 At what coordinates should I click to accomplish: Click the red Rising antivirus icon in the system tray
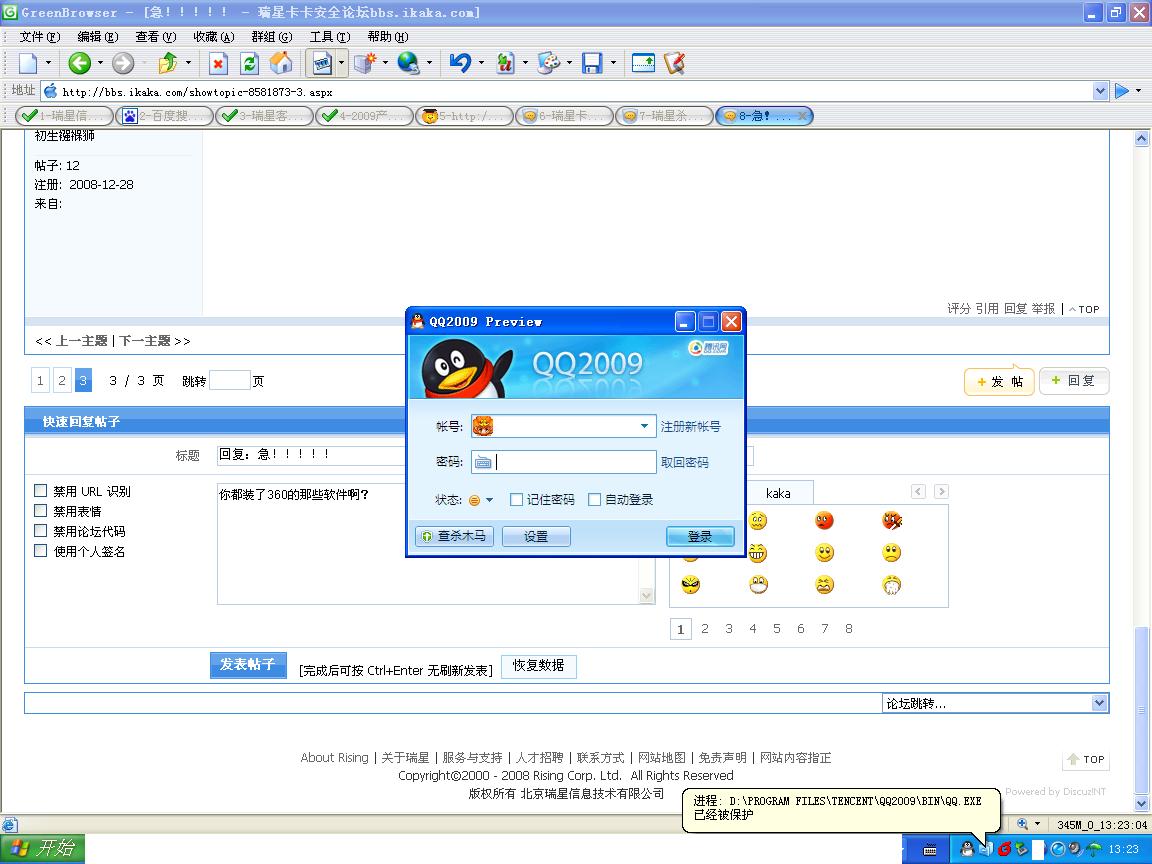pyautogui.click(x=1004, y=849)
